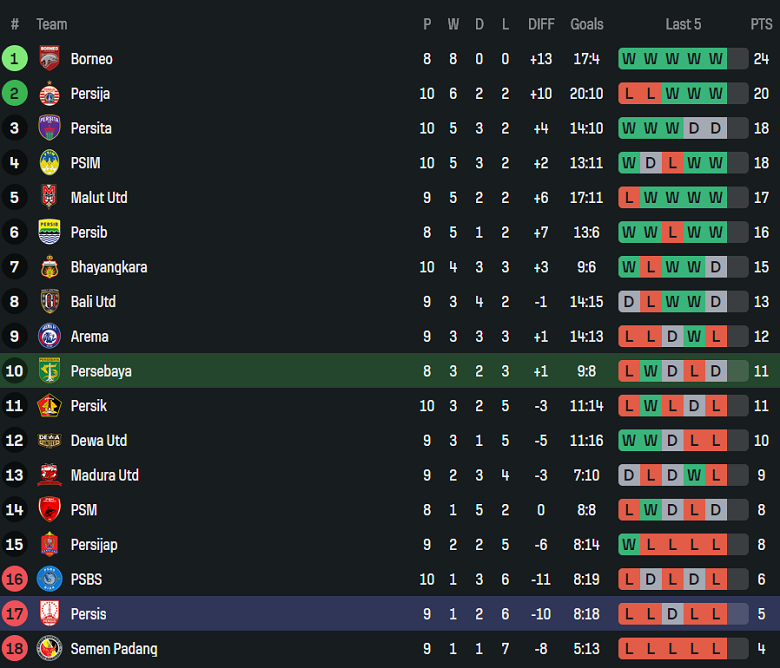Screen dimensions: 780x668
Task: Click the Persib club badge
Action: (49, 232)
